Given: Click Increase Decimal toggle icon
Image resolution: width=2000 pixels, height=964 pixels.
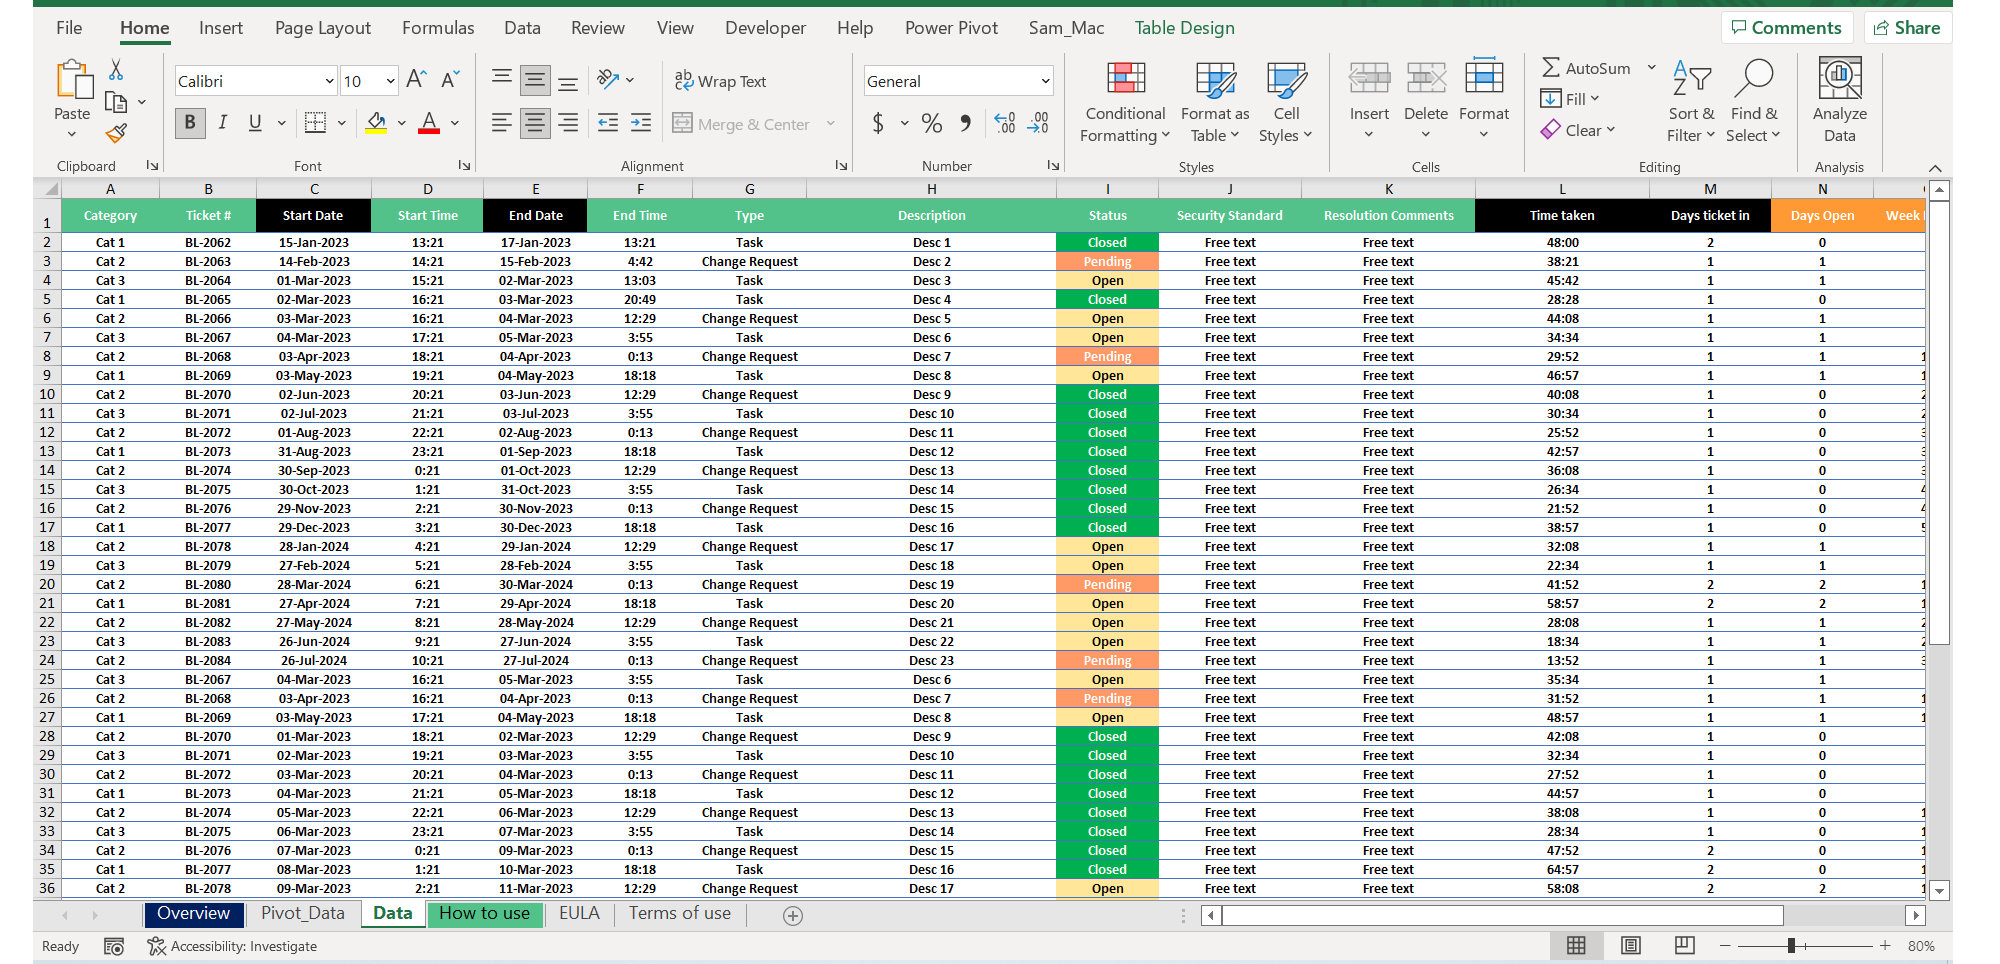Looking at the screenshot, I should pyautogui.click(x=1004, y=123).
